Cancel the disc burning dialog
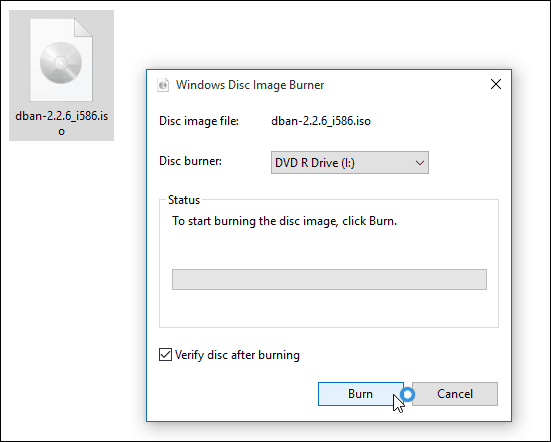 tap(455, 394)
